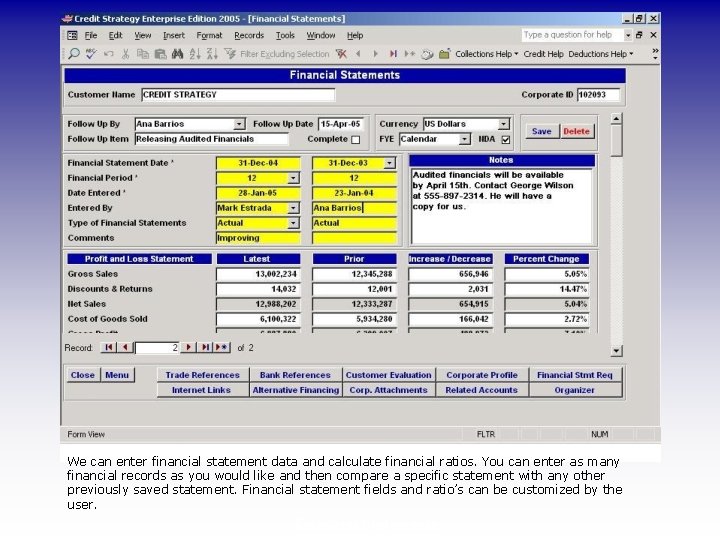Image resolution: width=720 pixels, height=540 pixels.
Task: Open Bank References
Action: click(x=295, y=375)
